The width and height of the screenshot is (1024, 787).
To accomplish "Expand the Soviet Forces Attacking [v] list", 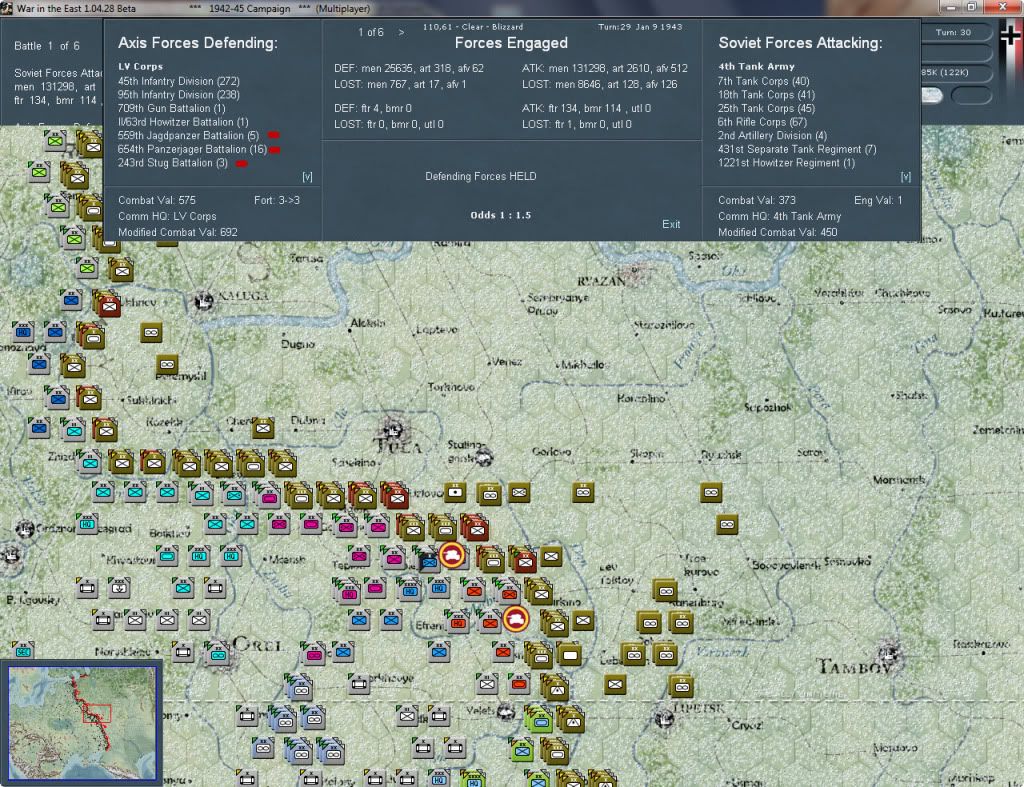I will (905, 176).
